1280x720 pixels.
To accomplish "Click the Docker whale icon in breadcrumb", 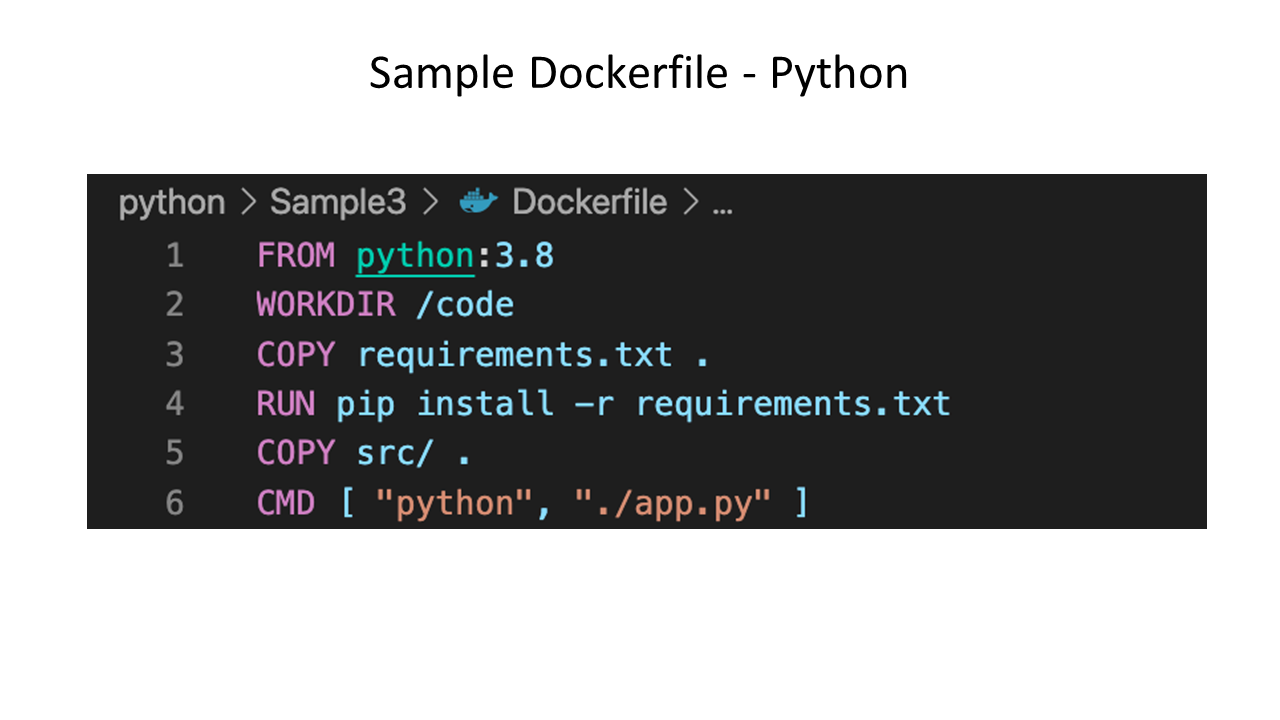I will click(478, 202).
